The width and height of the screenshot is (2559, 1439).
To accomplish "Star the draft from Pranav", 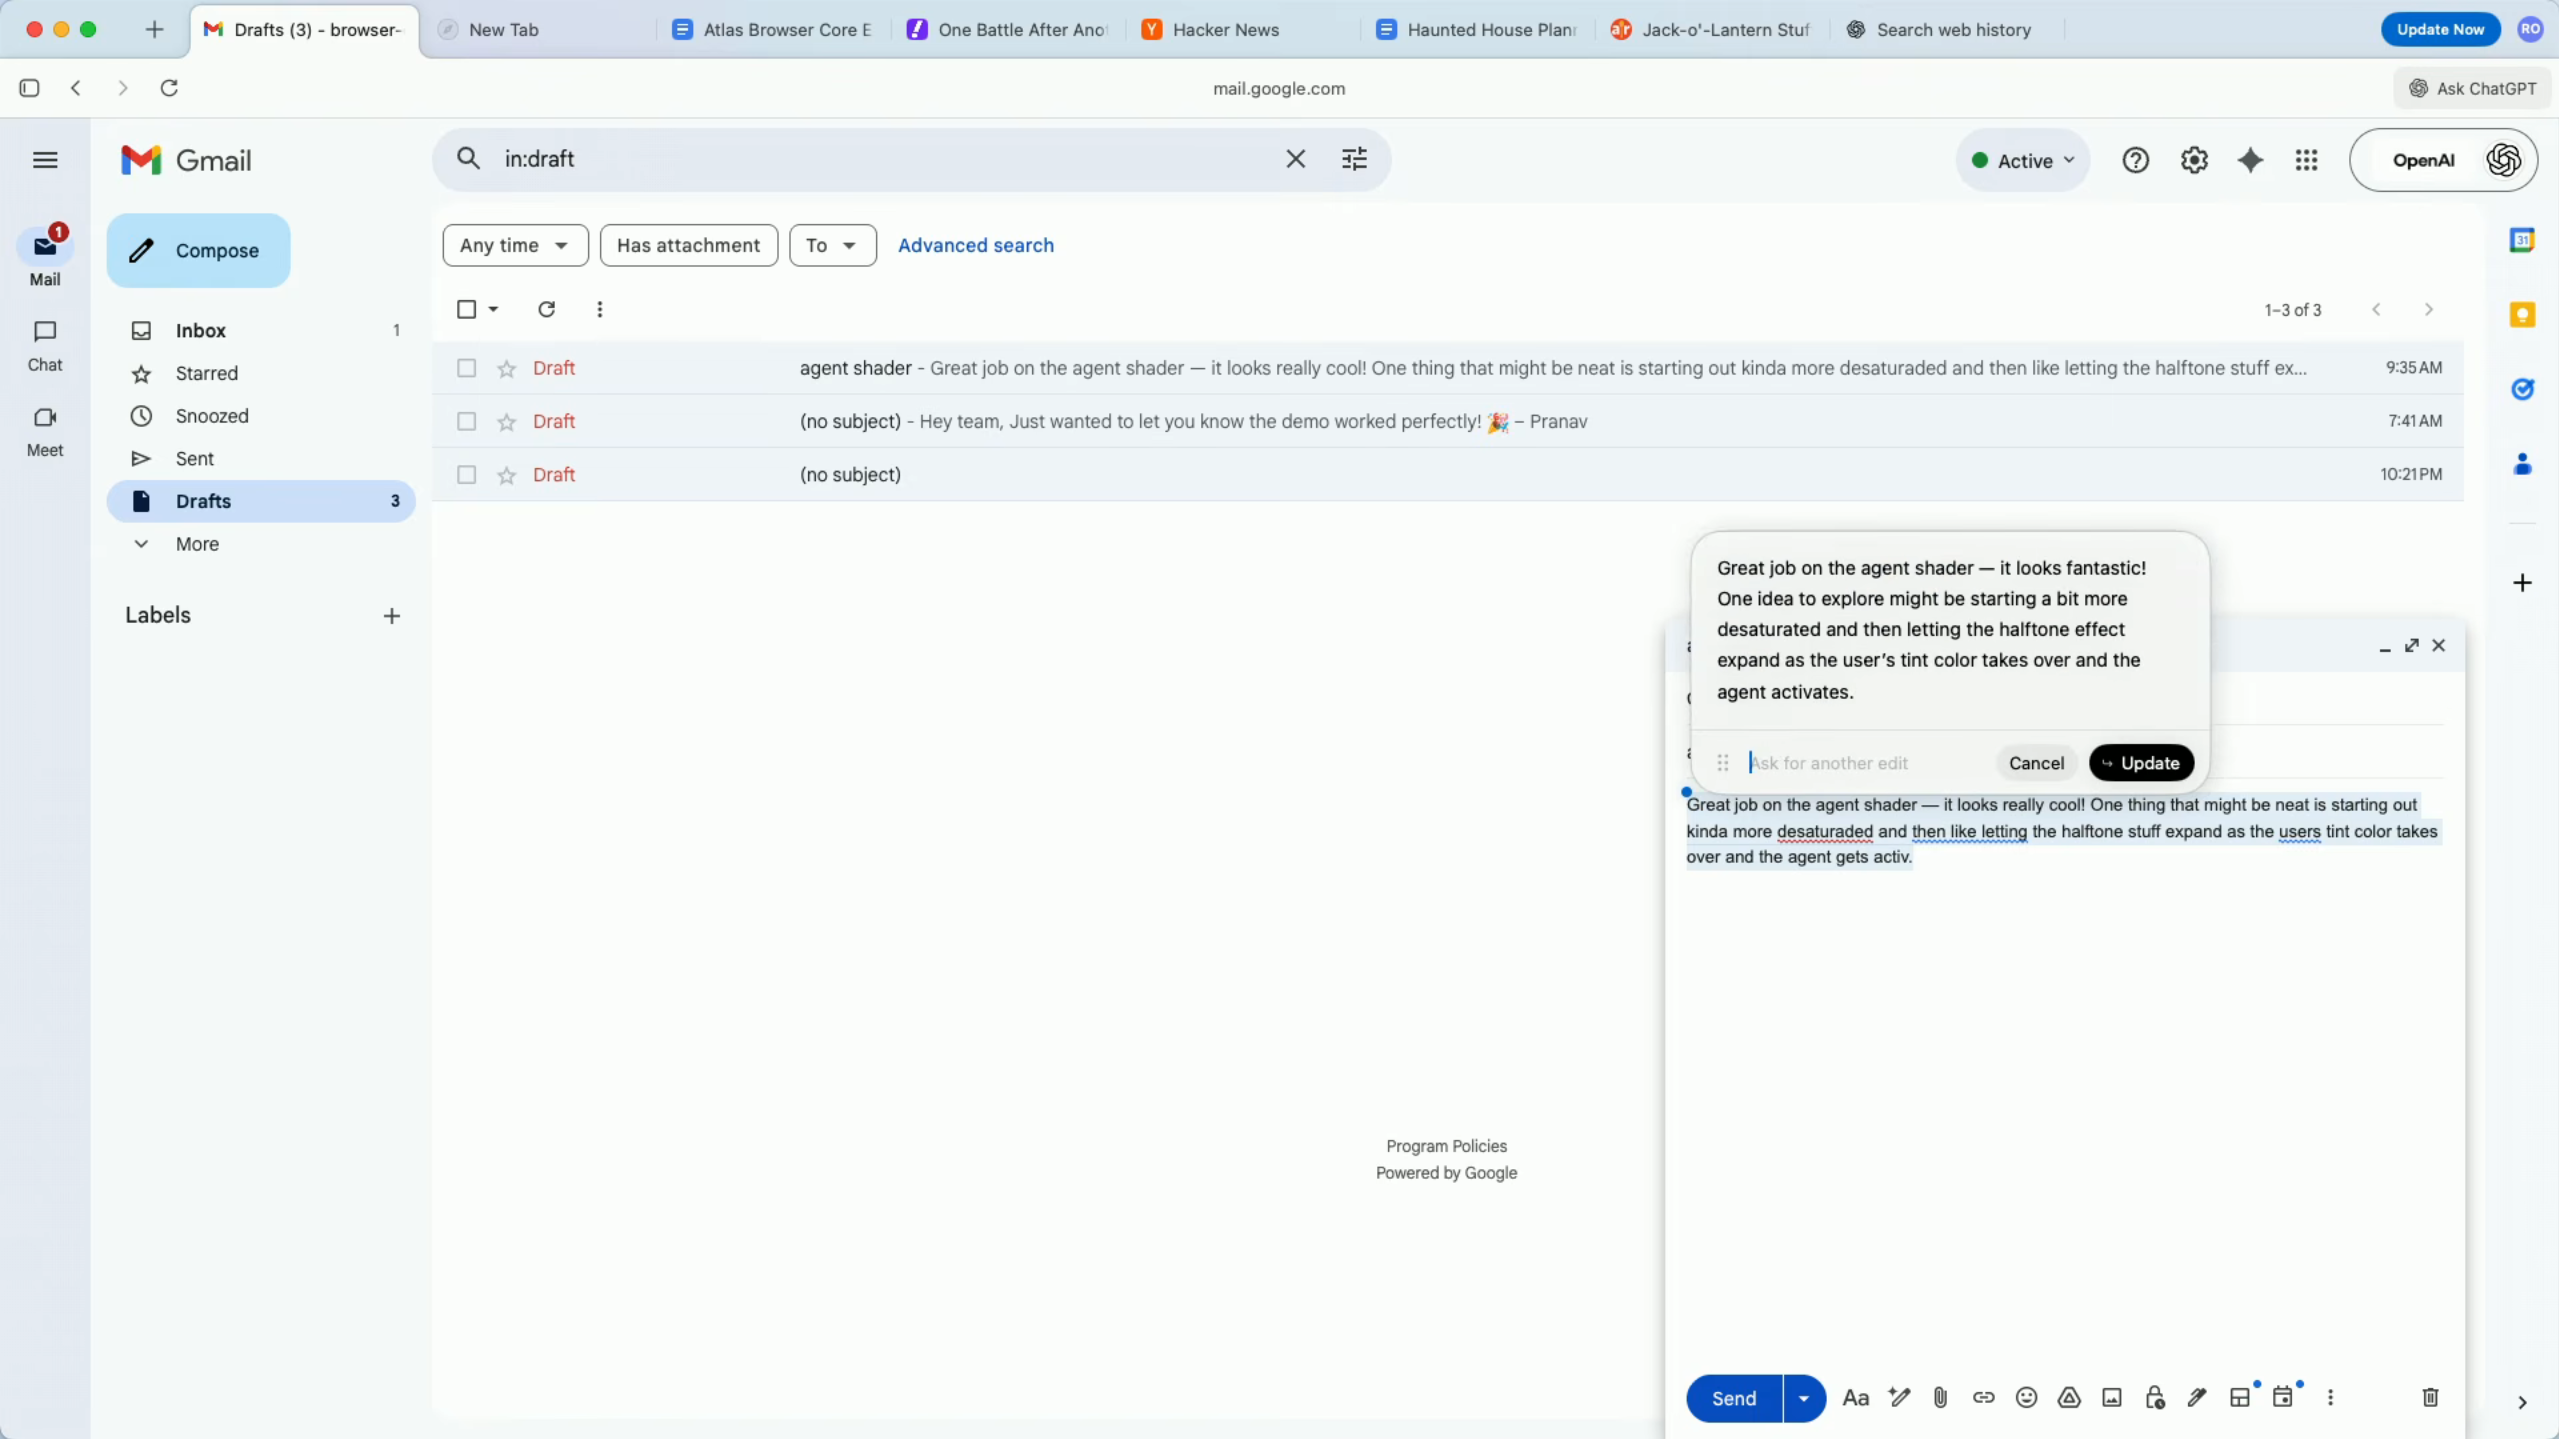I will click(505, 421).
